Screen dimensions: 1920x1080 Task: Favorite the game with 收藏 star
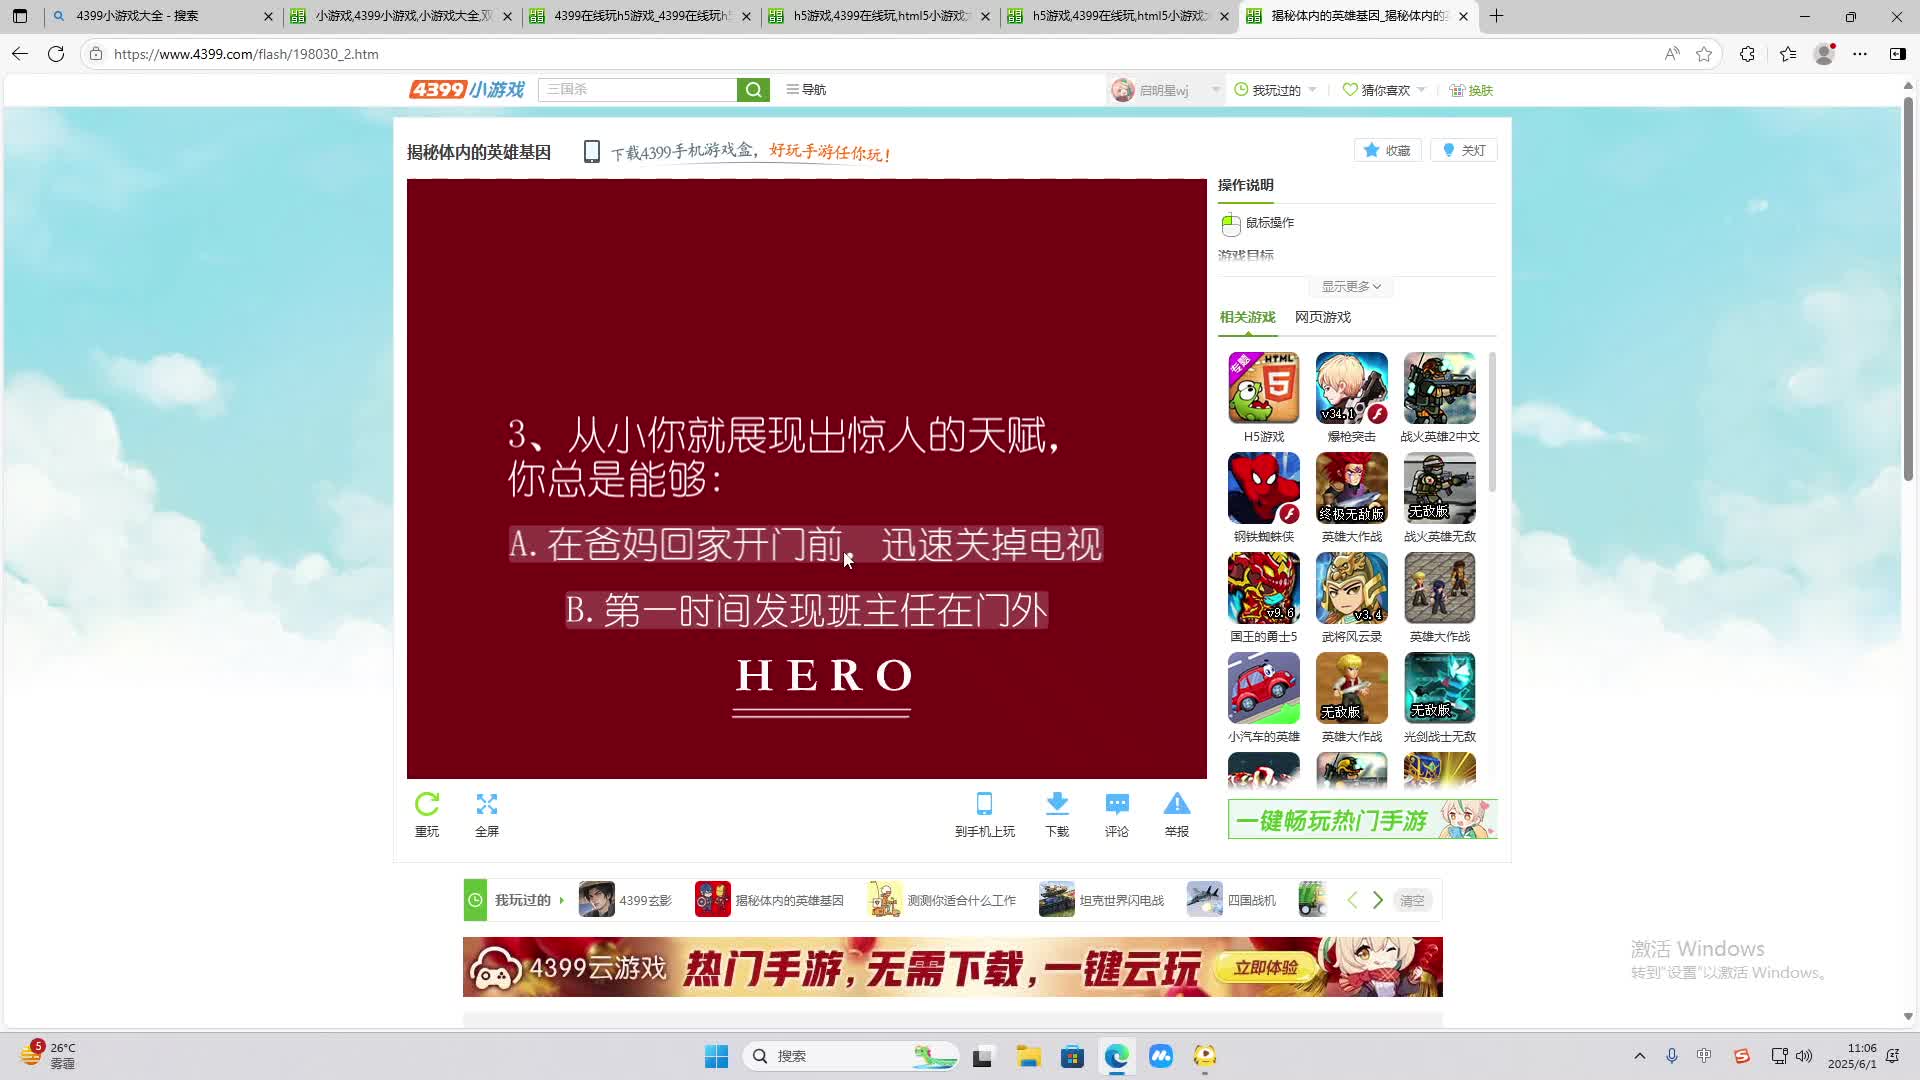coord(1387,150)
